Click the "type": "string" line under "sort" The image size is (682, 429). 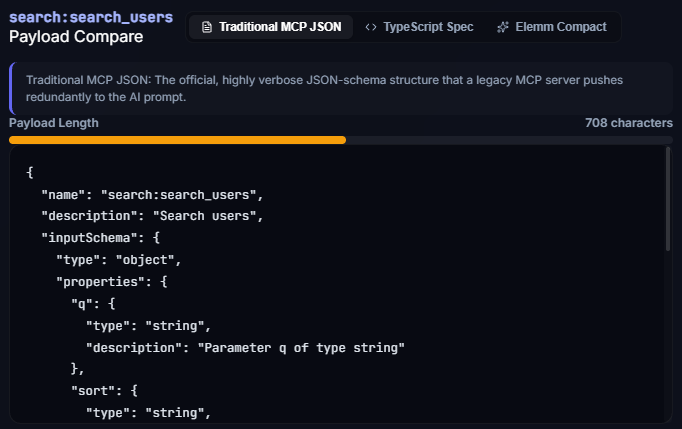point(148,412)
